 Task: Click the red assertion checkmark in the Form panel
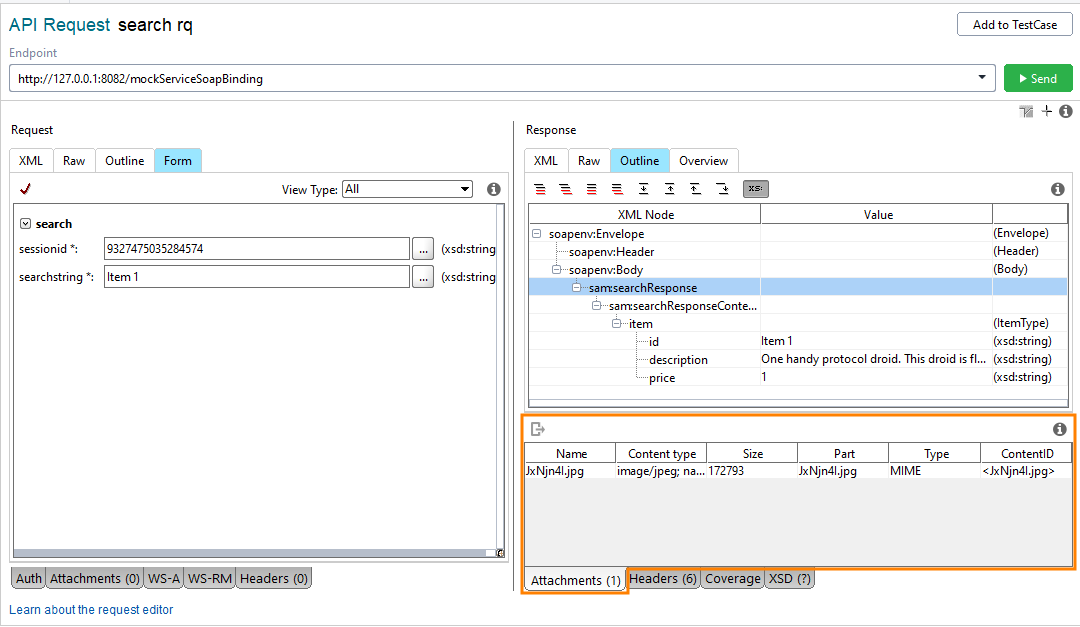(25, 189)
